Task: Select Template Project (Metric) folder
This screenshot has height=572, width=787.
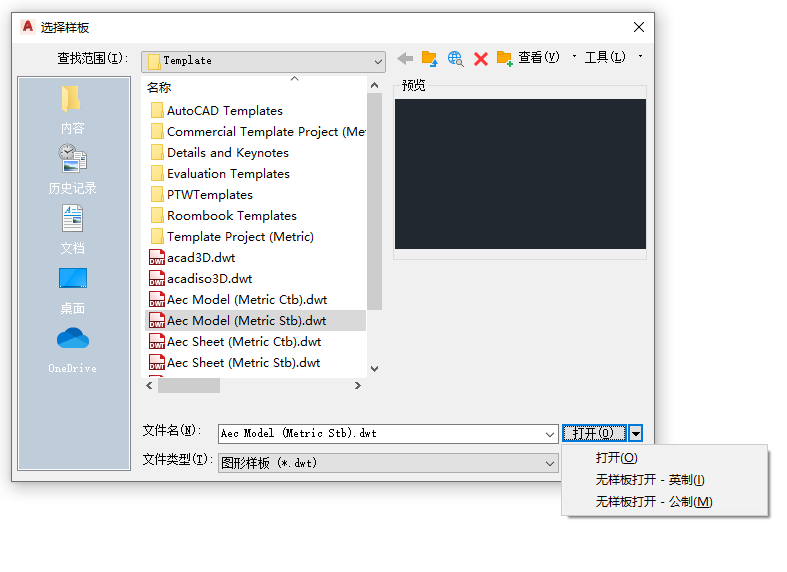Action: click(232, 237)
